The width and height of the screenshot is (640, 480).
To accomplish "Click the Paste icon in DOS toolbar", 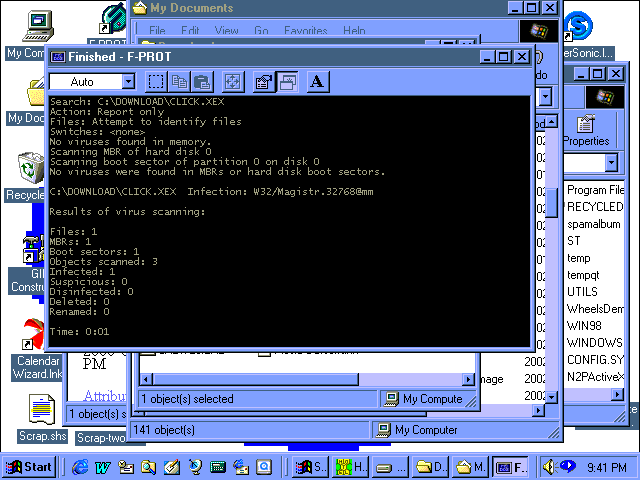I will (x=201, y=82).
